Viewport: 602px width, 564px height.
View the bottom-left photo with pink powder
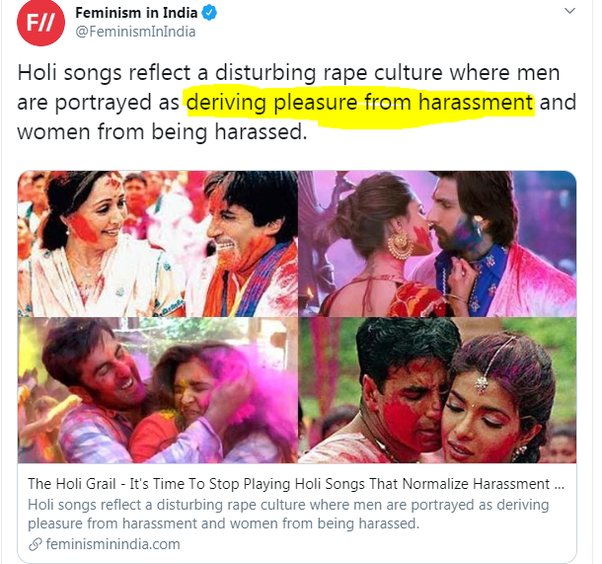tap(158, 390)
